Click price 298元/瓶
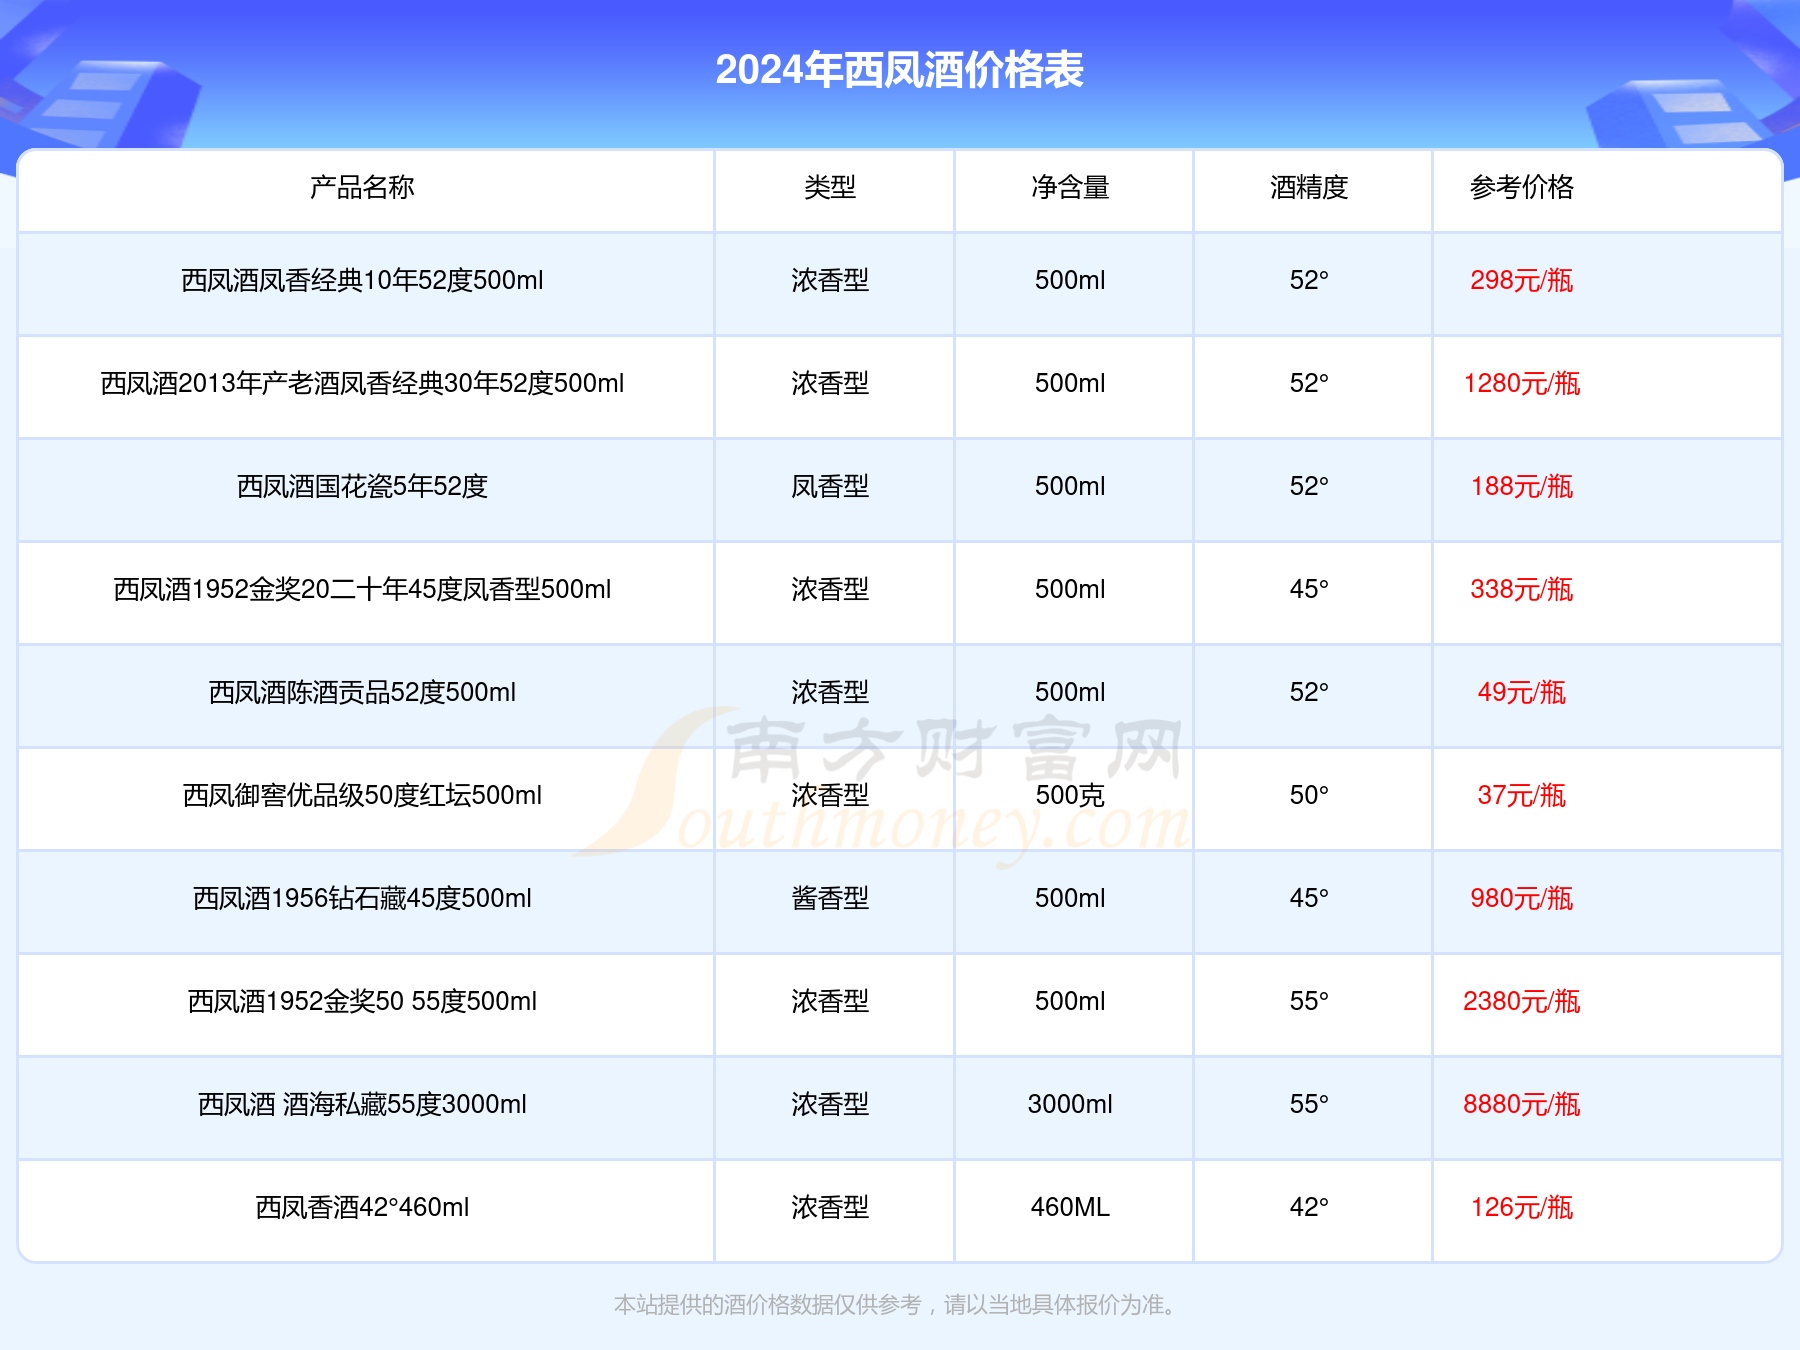Image resolution: width=1800 pixels, height=1350 pixels. (x=1521, y=280)
